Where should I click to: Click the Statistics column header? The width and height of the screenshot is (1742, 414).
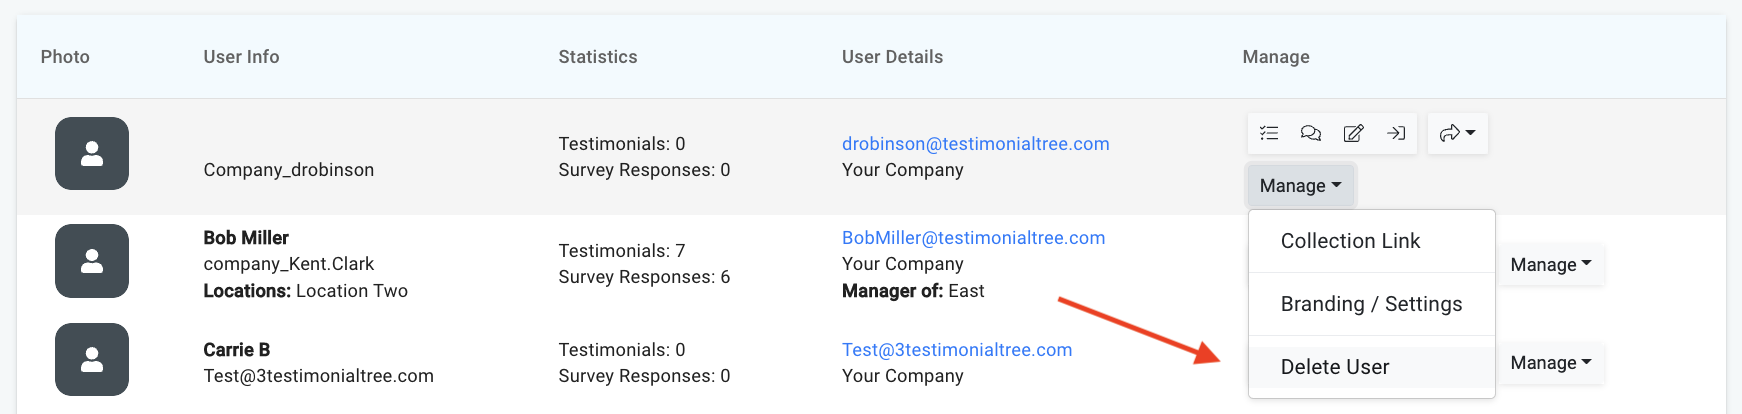[597, 57]
